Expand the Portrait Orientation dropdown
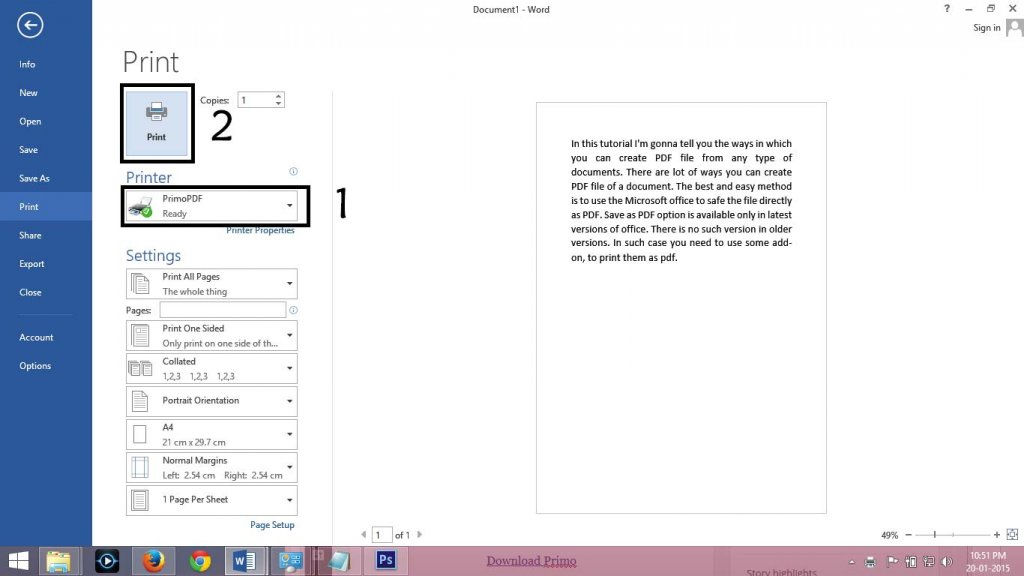Image resolution: width=1024 pixels, height=576 pixels. [212, 401]
